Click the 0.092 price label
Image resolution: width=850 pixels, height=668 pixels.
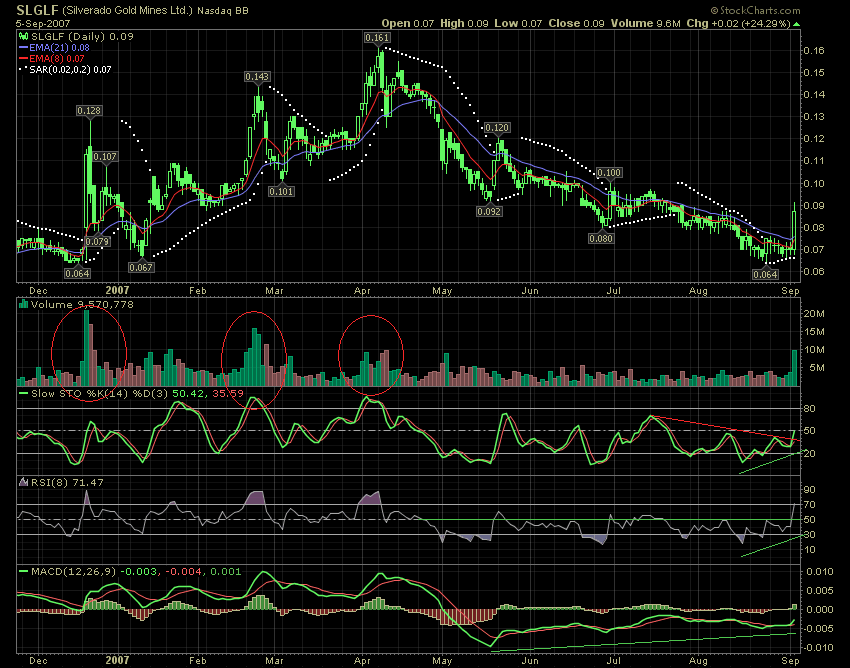(x=489, y=211)
